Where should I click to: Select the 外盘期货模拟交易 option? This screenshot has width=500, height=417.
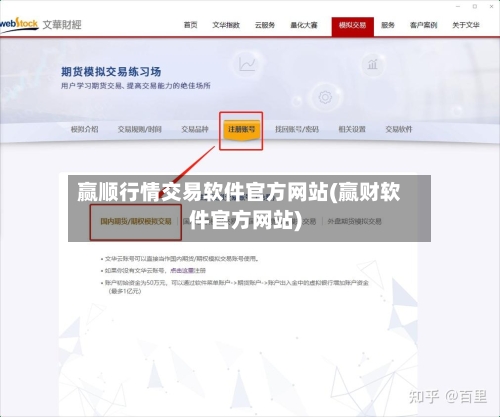354,221
